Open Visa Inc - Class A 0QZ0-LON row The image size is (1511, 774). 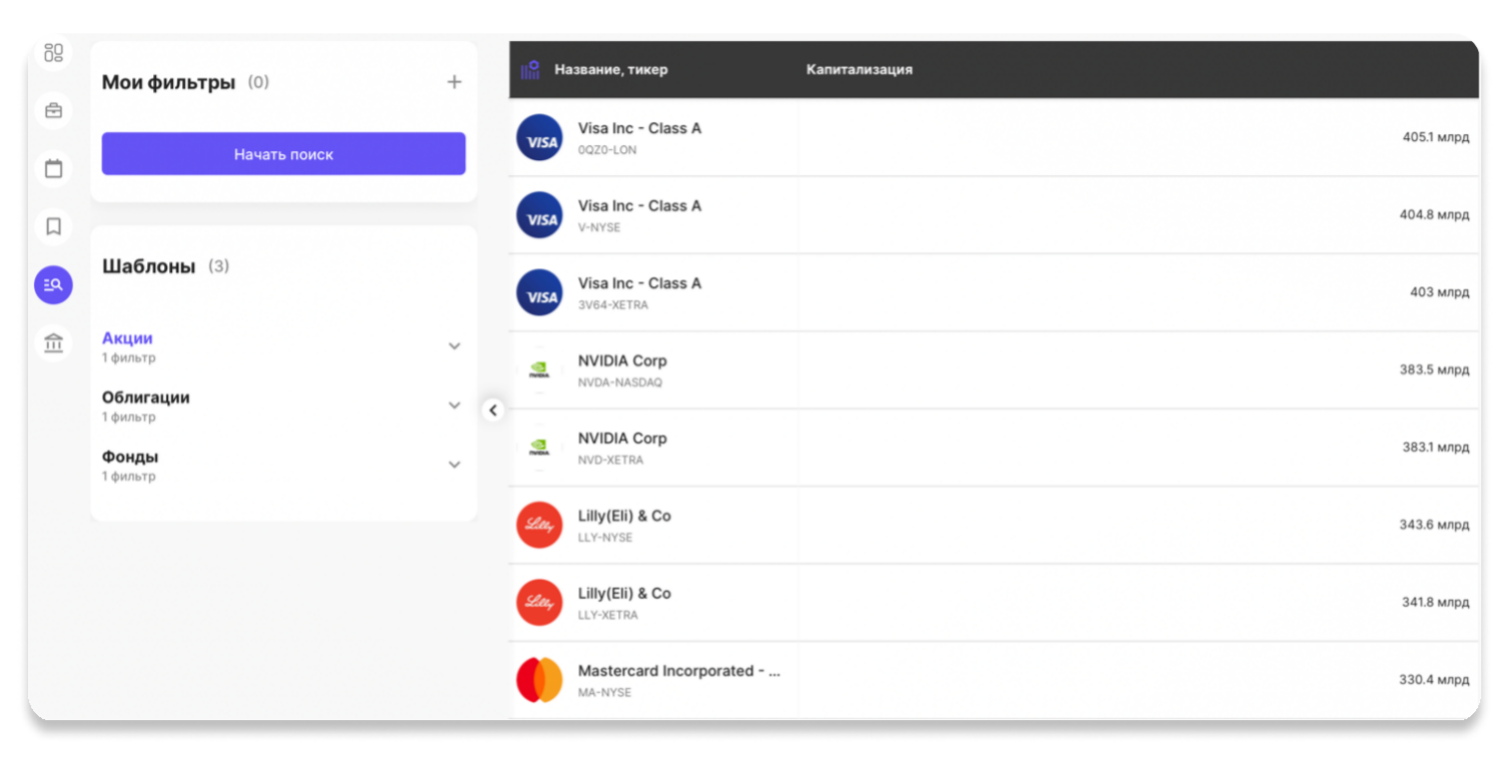coord(994,138)
